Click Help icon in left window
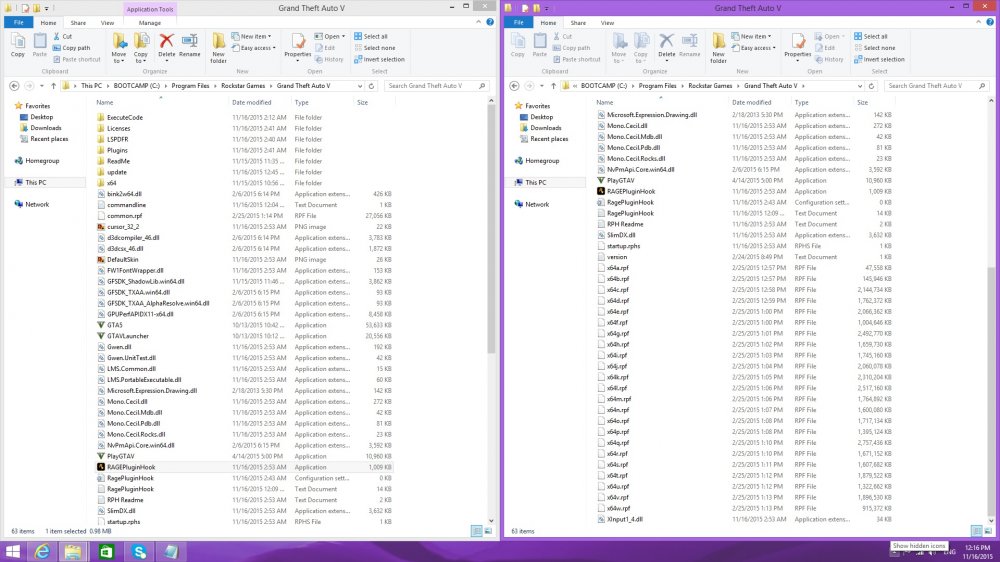Viewport: 1000px width, 562px height. coord(490,22)
